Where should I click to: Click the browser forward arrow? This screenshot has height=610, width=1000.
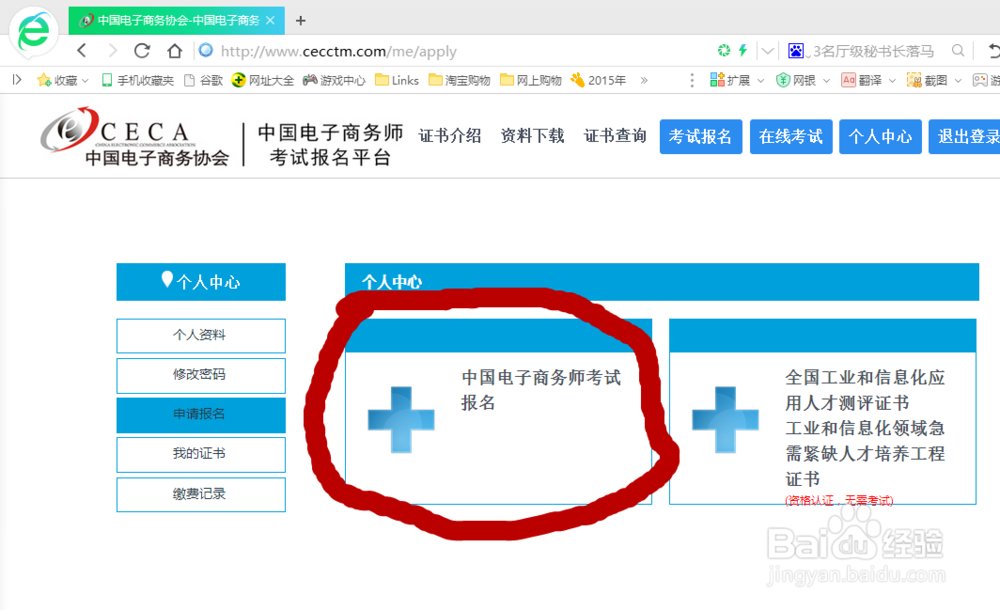coord(112,50)
